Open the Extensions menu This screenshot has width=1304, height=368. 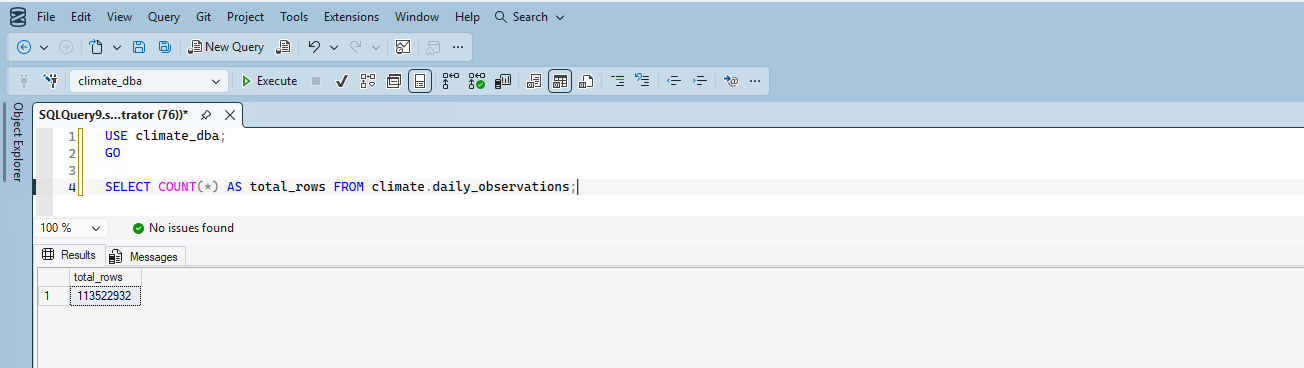tap(352, 17)
